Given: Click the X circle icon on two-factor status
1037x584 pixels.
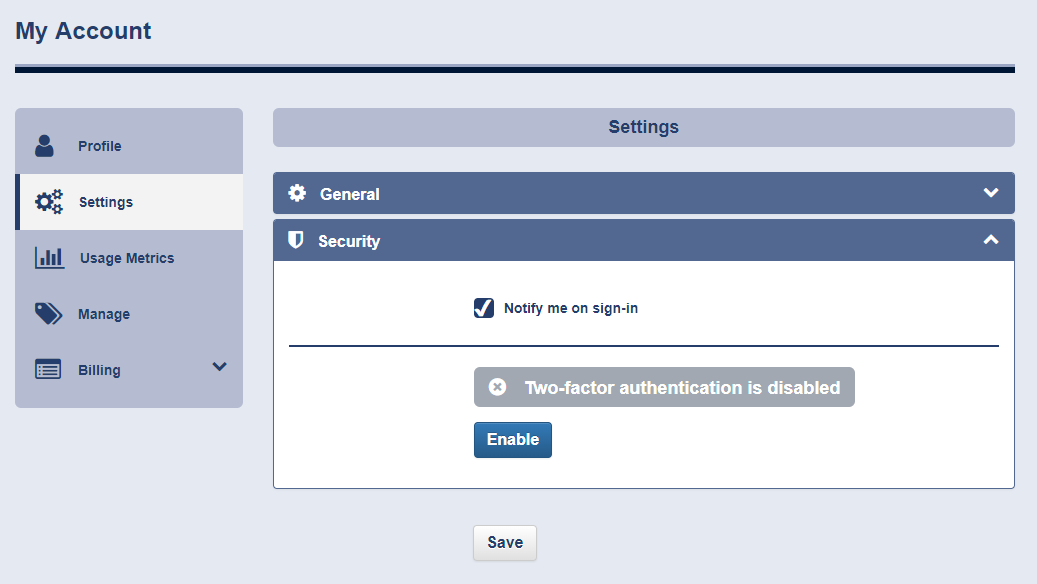Looking at the screenshot, I should click(497, 387).
